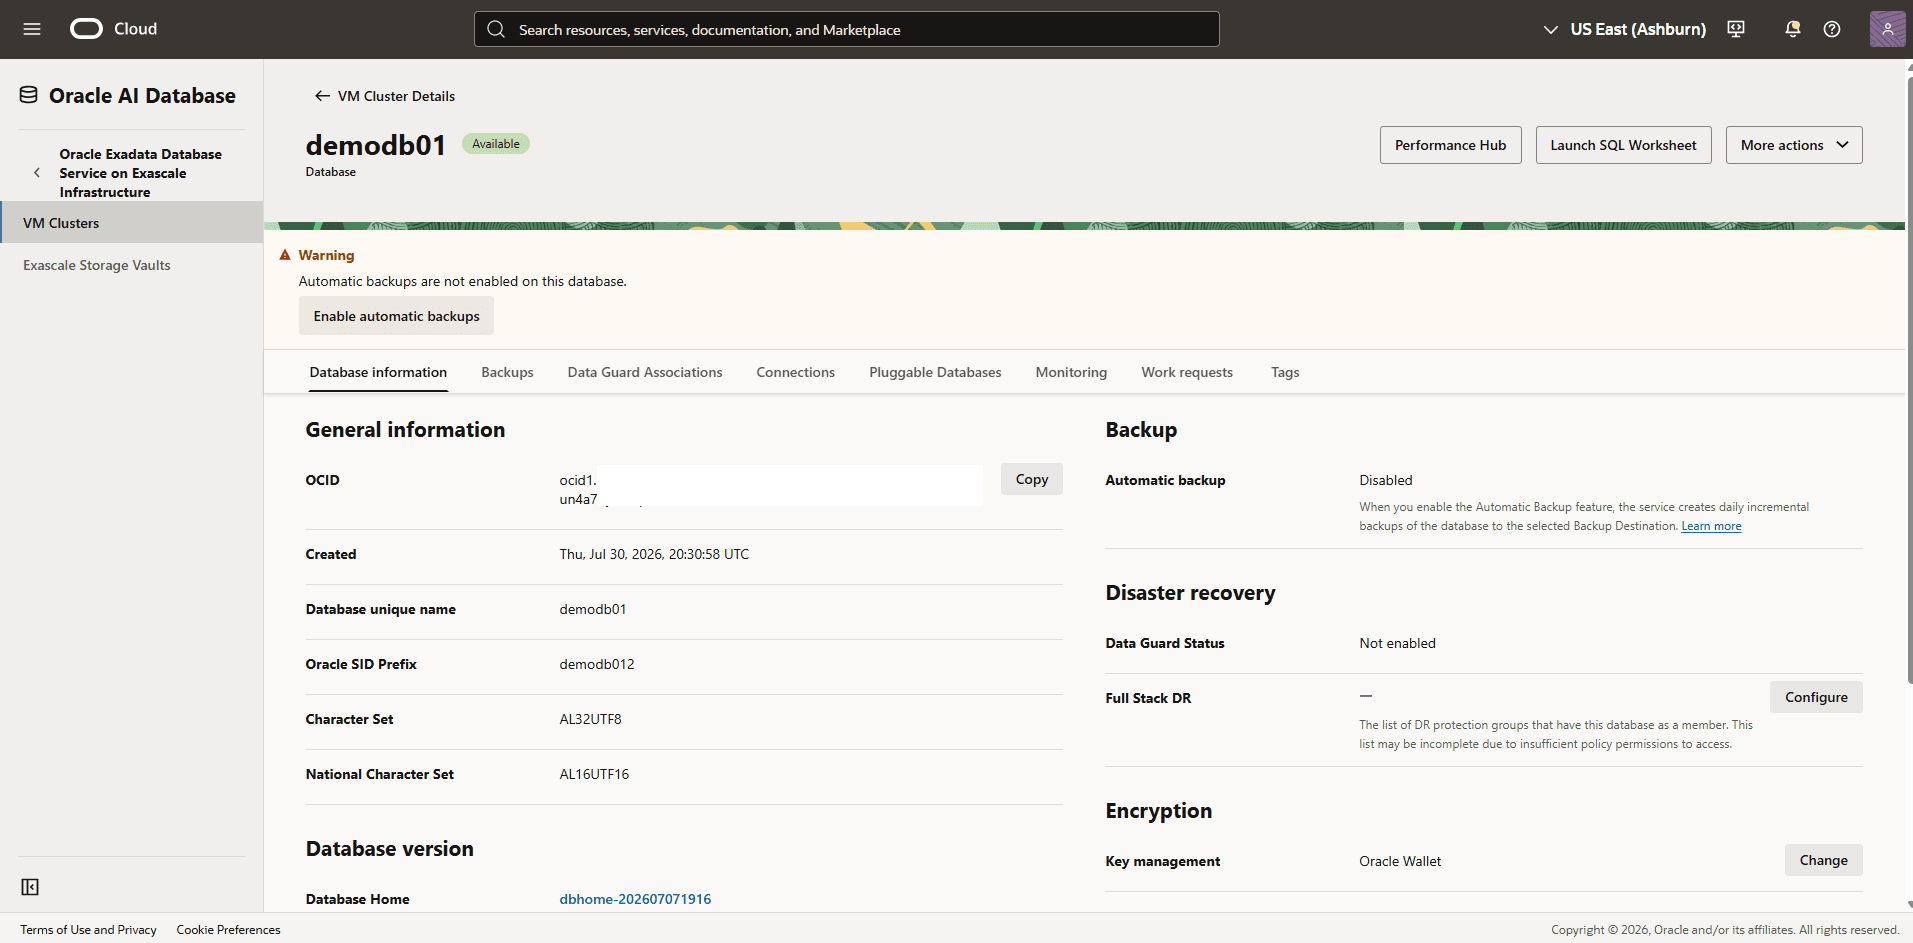Open the Learn more backup link

point(1711,526)
